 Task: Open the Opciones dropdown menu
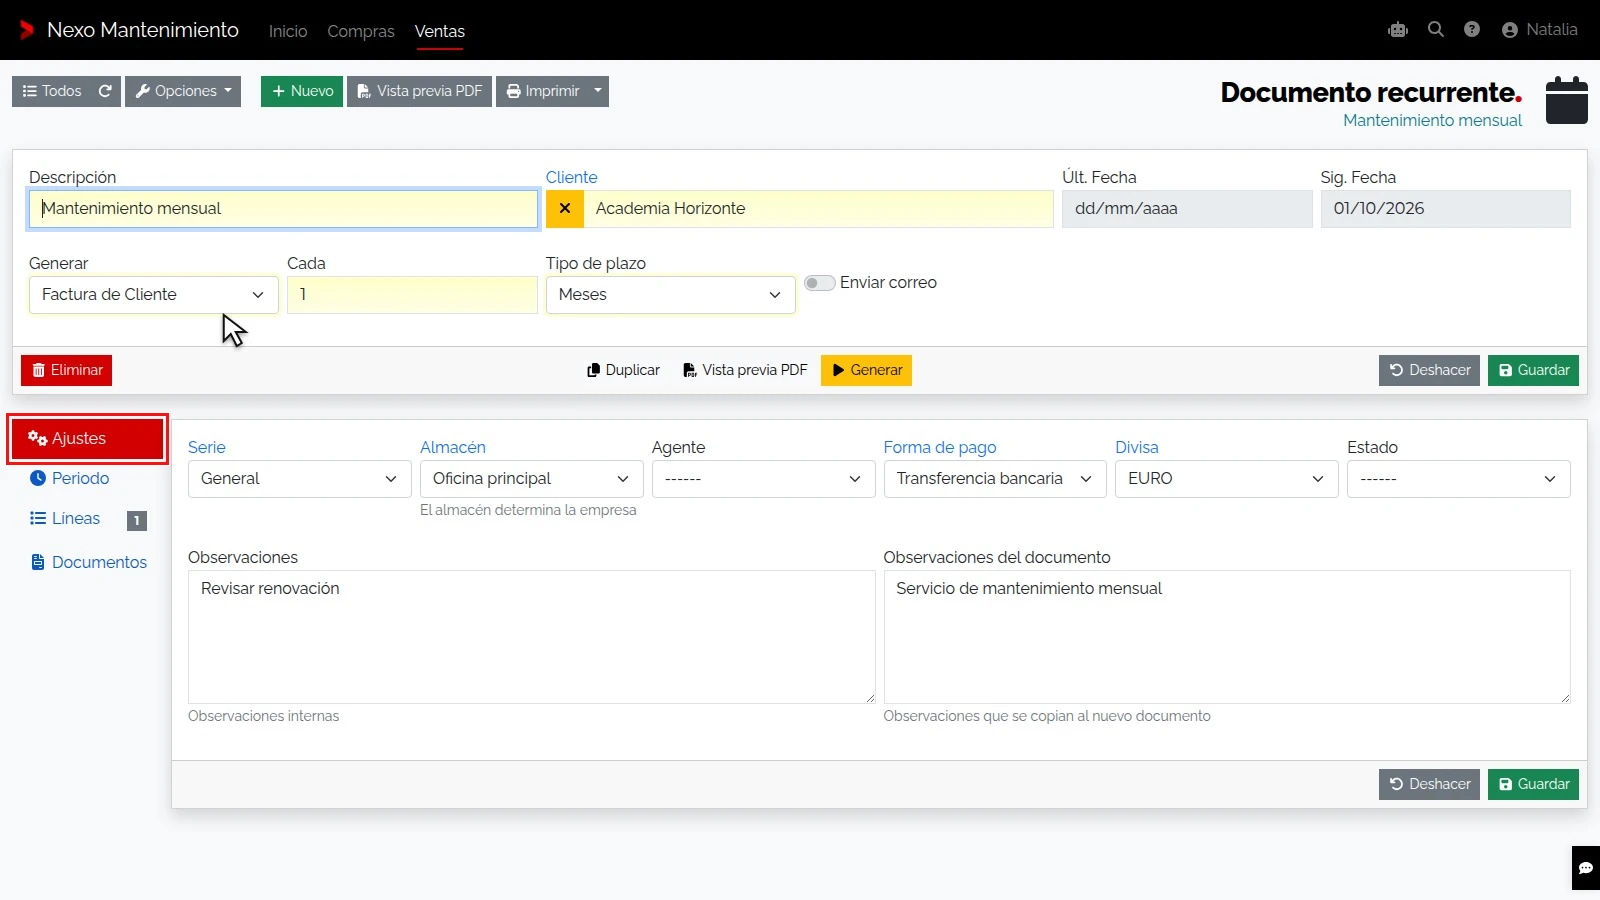point(183,91)
